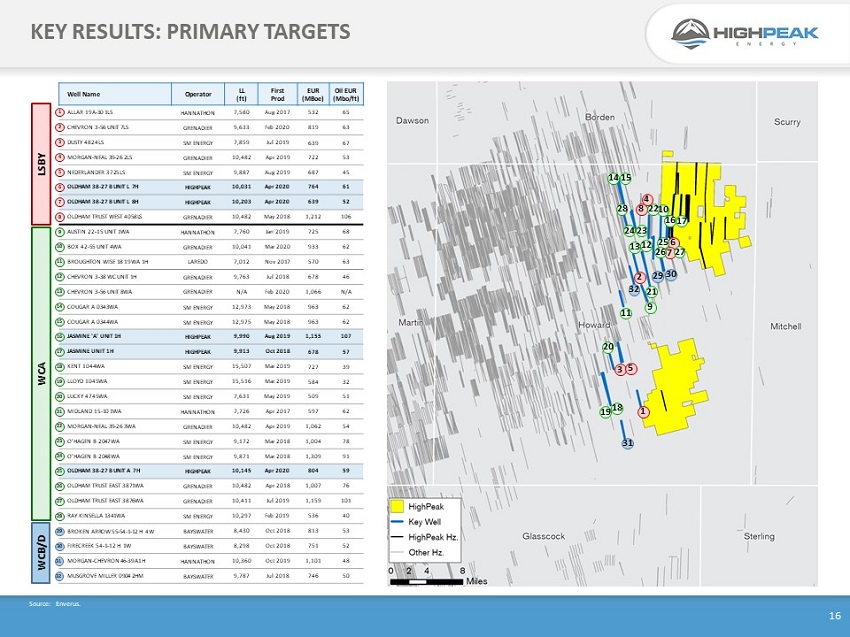Click the blue WCB/D group label
Viewport: 850px width, 637px height.
click(41, 553)
